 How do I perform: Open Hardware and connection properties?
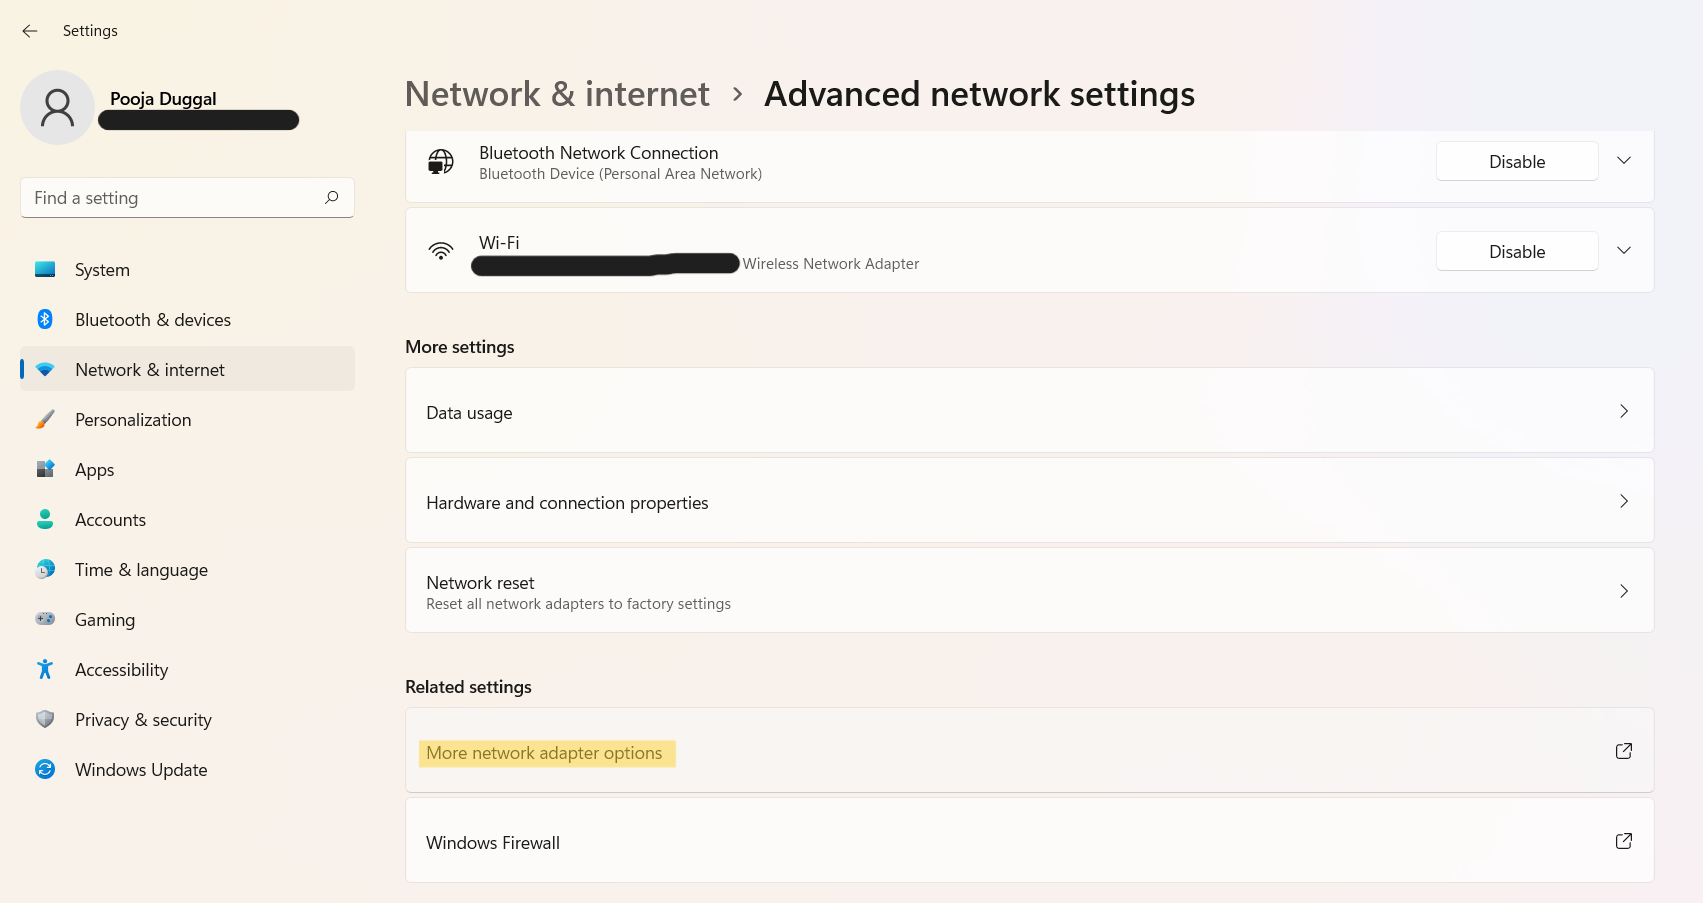coord(1029,501)
